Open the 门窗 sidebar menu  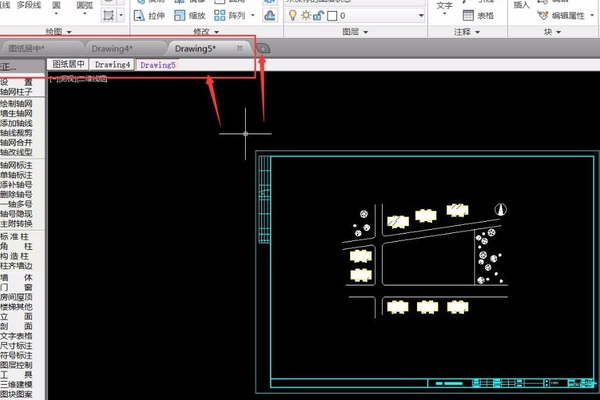(x=16, y=287)
